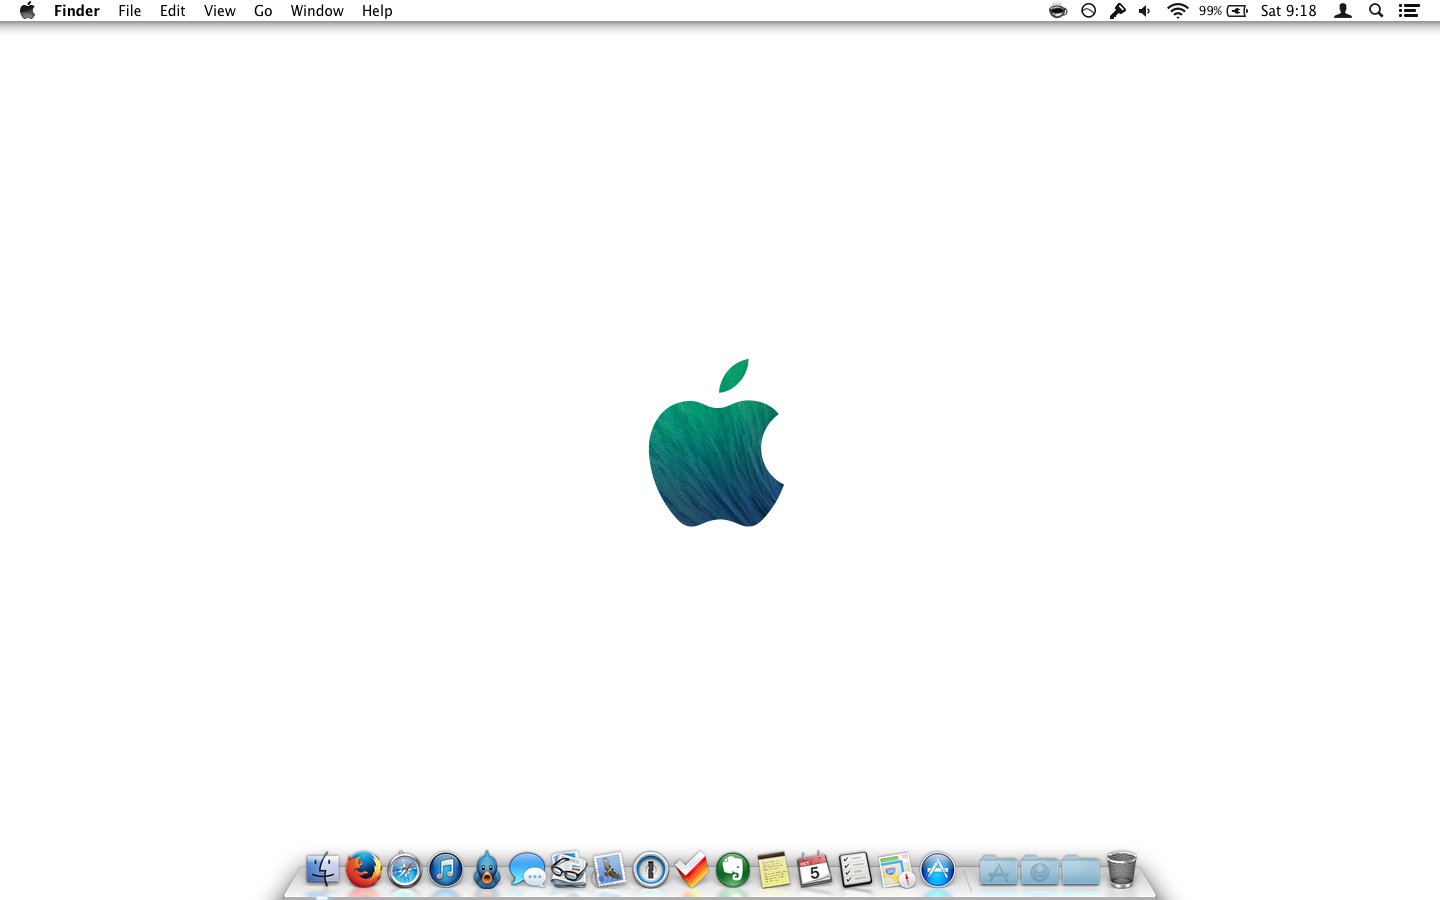
Task: Open the volume control in the menu bar
Action: coord(1145,11)
